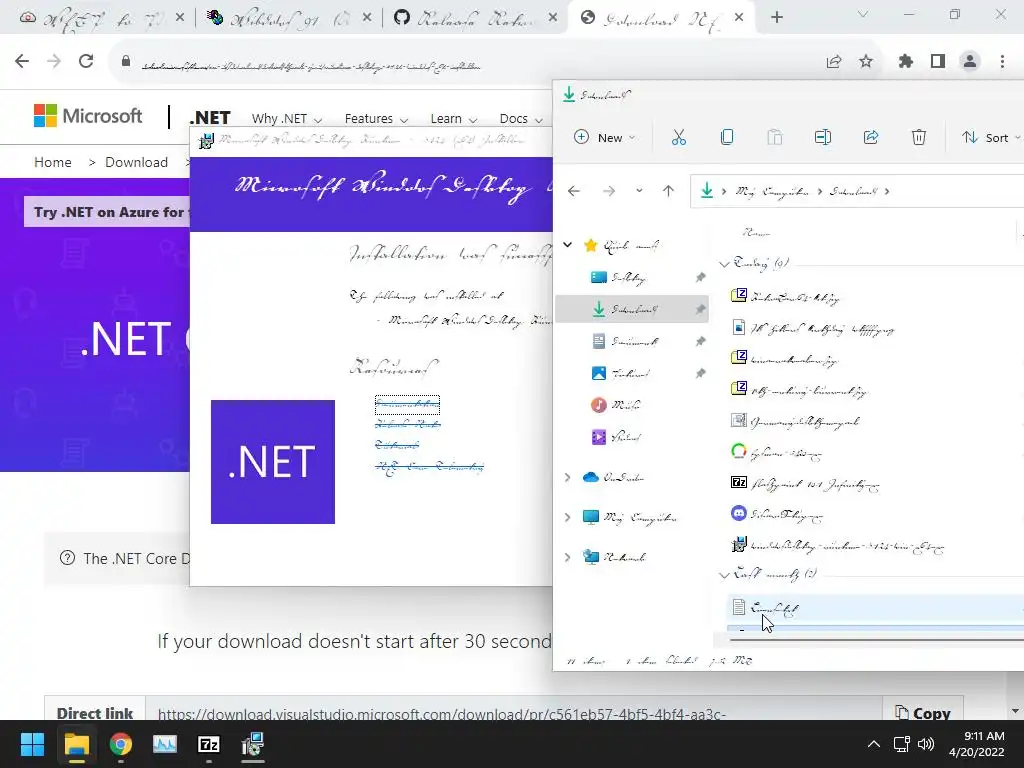Screen dimensions: 1024x768
Task: Collapse the Last month file group
Action: tap(724, 575)
